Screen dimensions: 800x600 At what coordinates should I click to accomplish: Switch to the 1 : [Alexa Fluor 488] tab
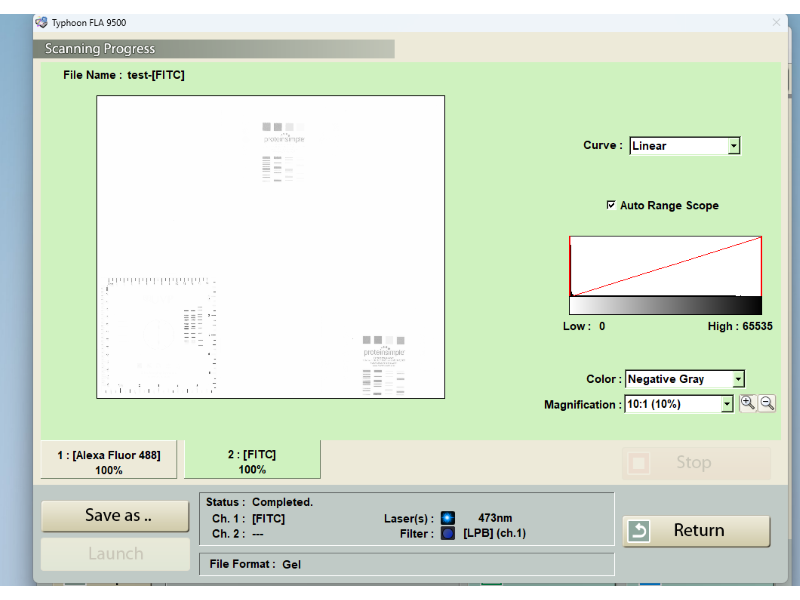pyautogui.click(x=109, y=461)
